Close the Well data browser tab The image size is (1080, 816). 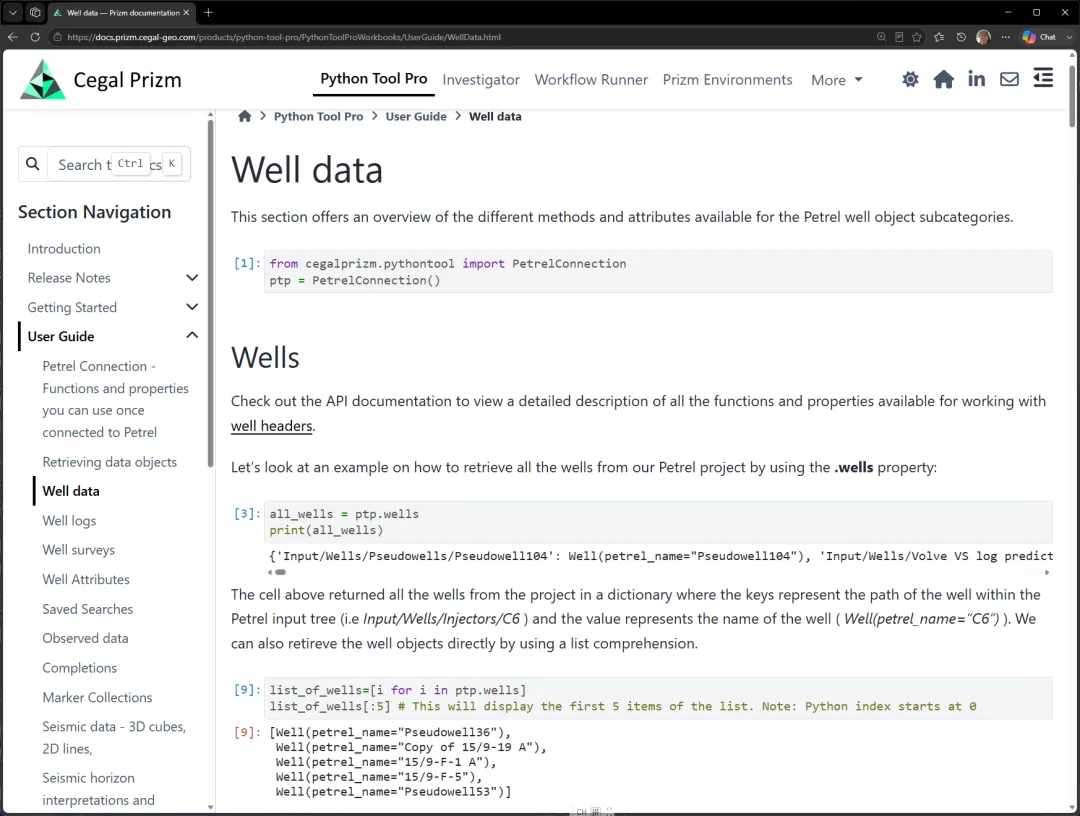[186, 12]
